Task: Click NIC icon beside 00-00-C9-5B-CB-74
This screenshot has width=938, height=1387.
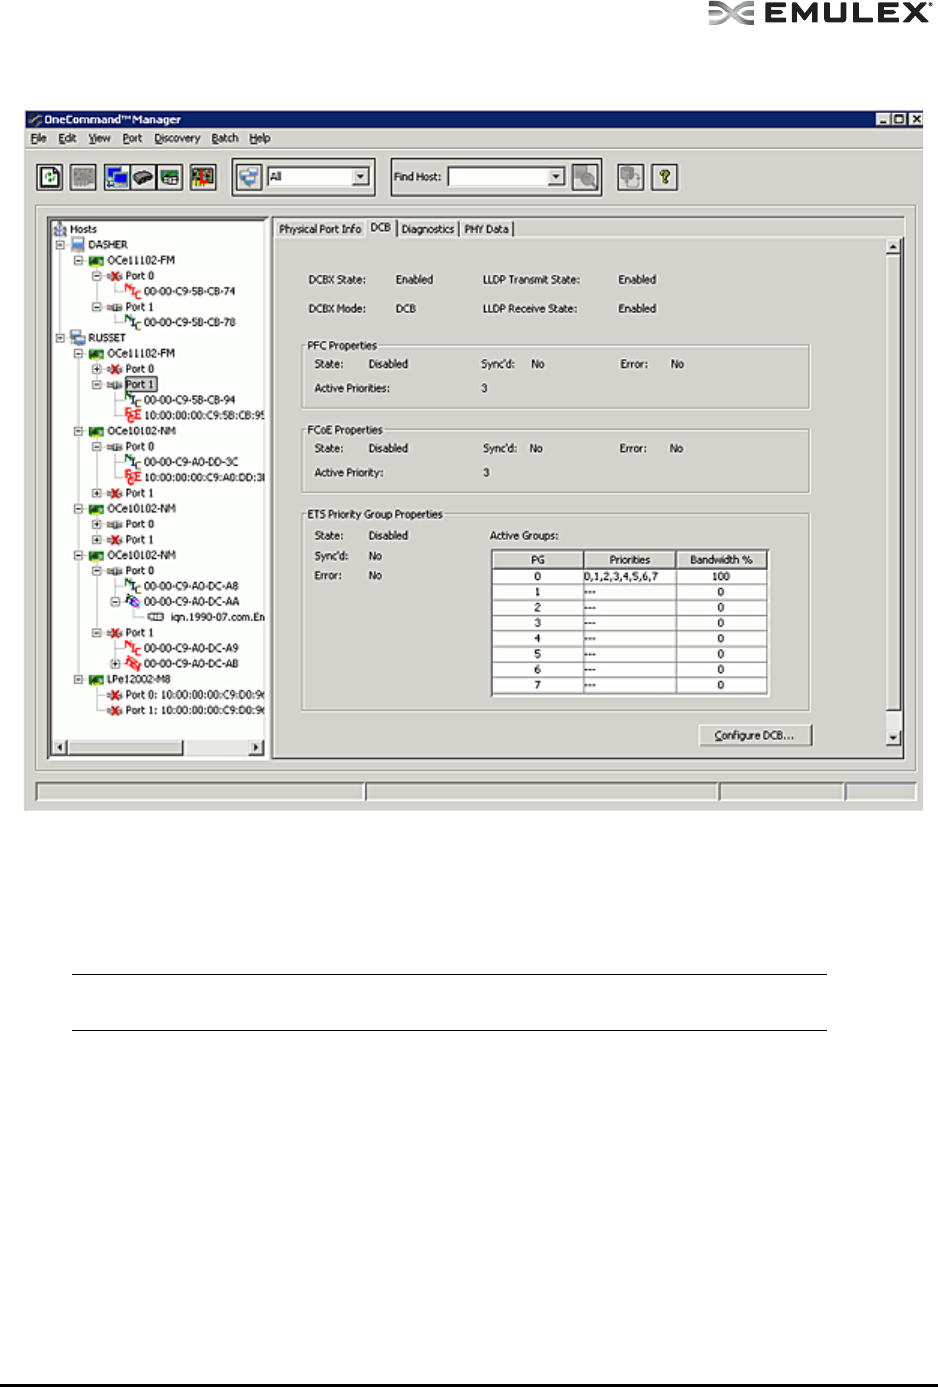Action: (x=133, y=291)
